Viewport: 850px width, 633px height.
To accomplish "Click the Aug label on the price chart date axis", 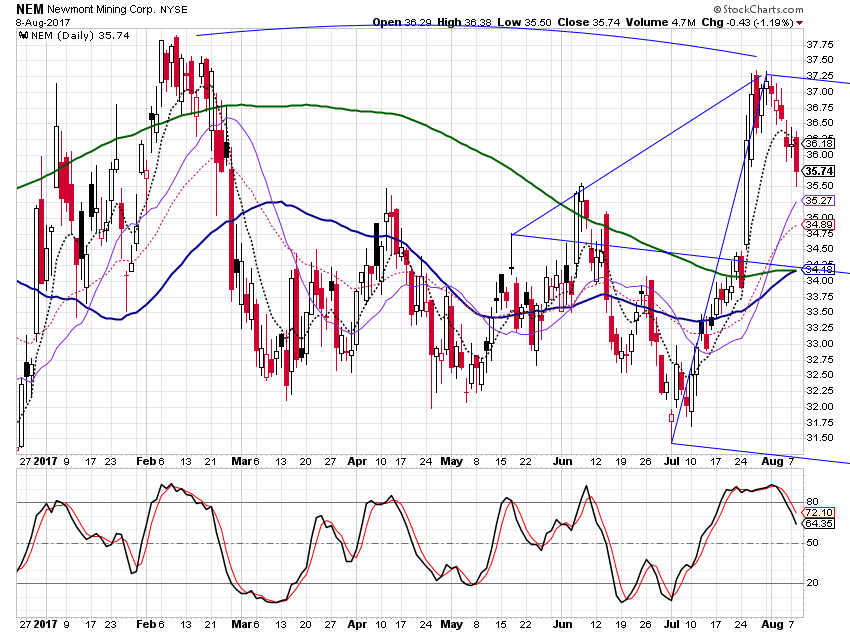I will 772,461.
